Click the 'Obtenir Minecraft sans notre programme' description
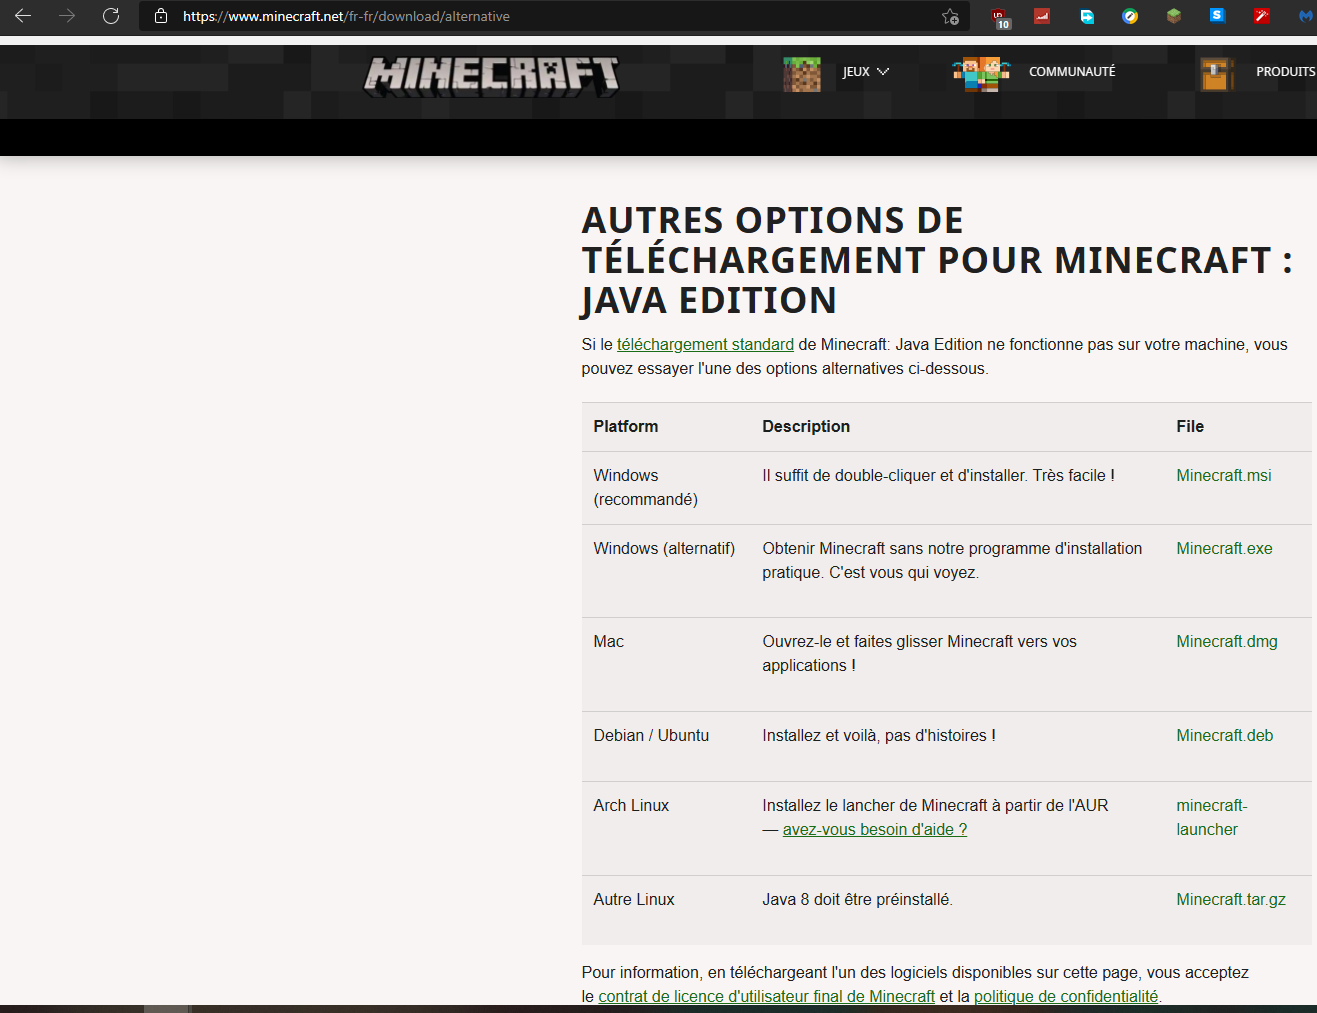The image size is (1317, 1013). click(x=952, y=560)
